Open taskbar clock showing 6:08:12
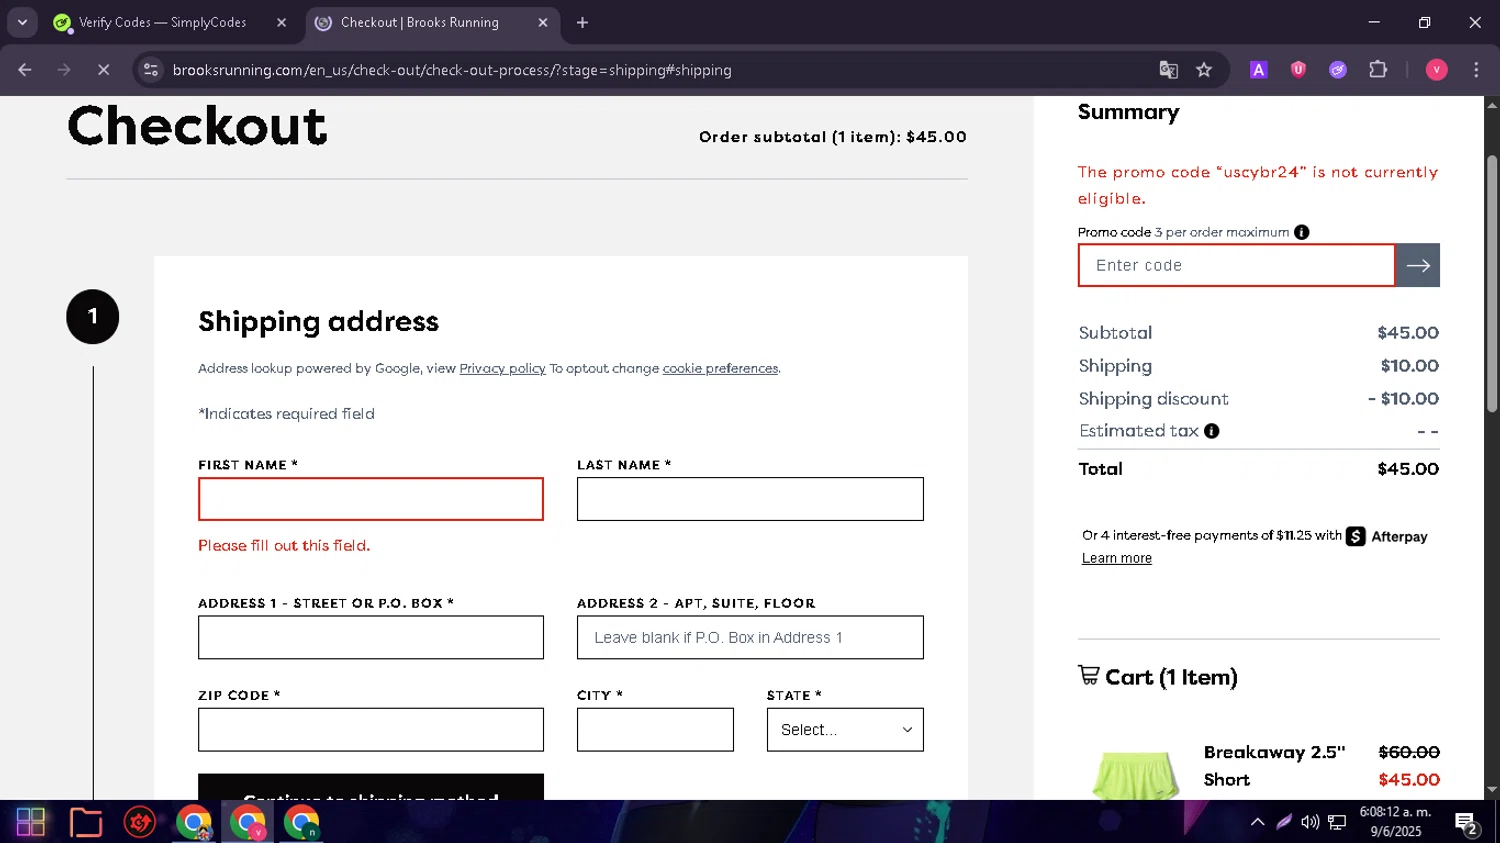The height and width of the screenshot is (843, 1500). pos(1395,822)
